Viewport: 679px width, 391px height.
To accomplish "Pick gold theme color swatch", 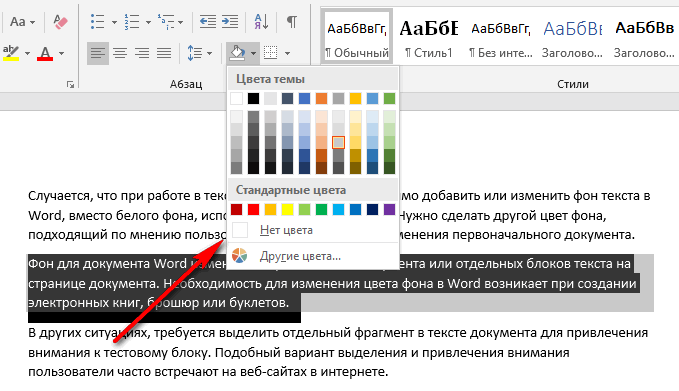I will coord(356,99).
